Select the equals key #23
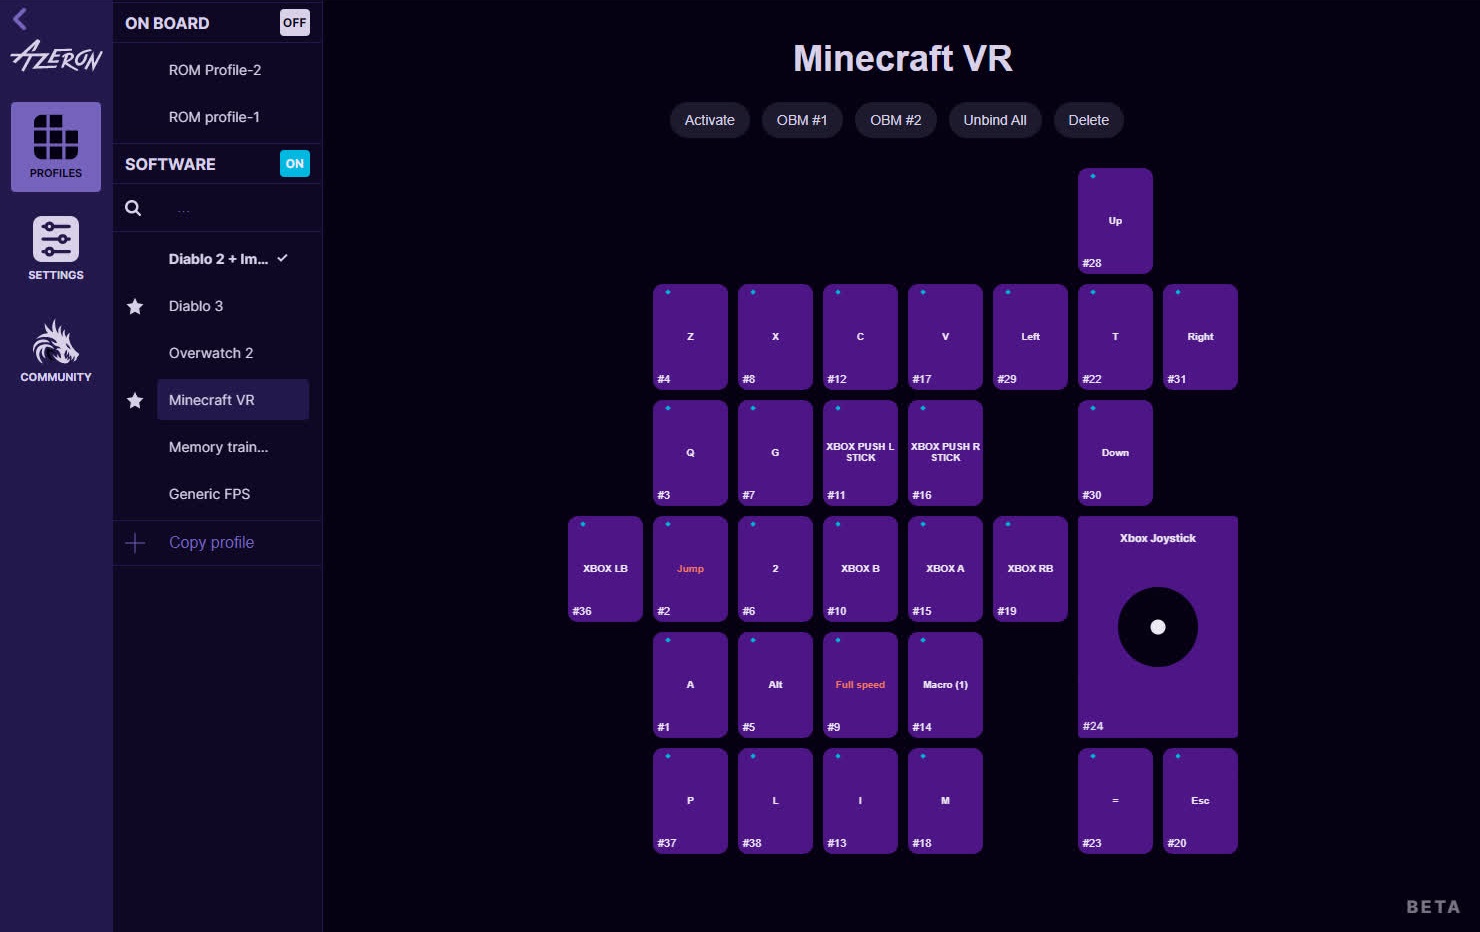Viewport: 1480px width, 932px height. point(1116,801)
